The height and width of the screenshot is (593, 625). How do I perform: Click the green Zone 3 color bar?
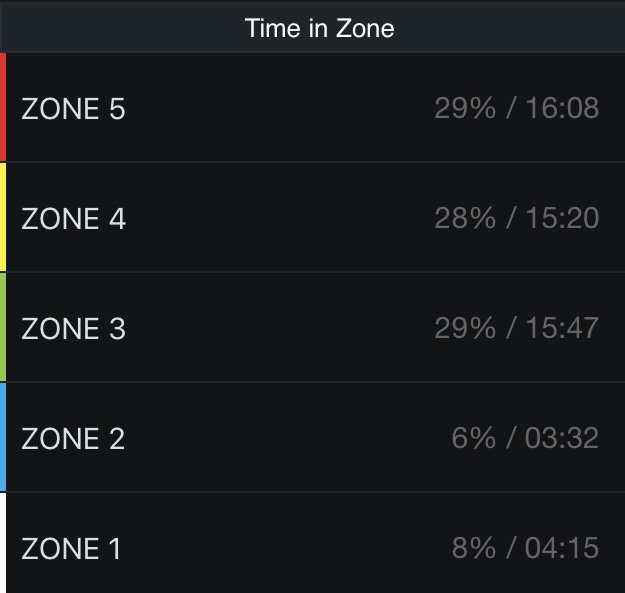3,327
